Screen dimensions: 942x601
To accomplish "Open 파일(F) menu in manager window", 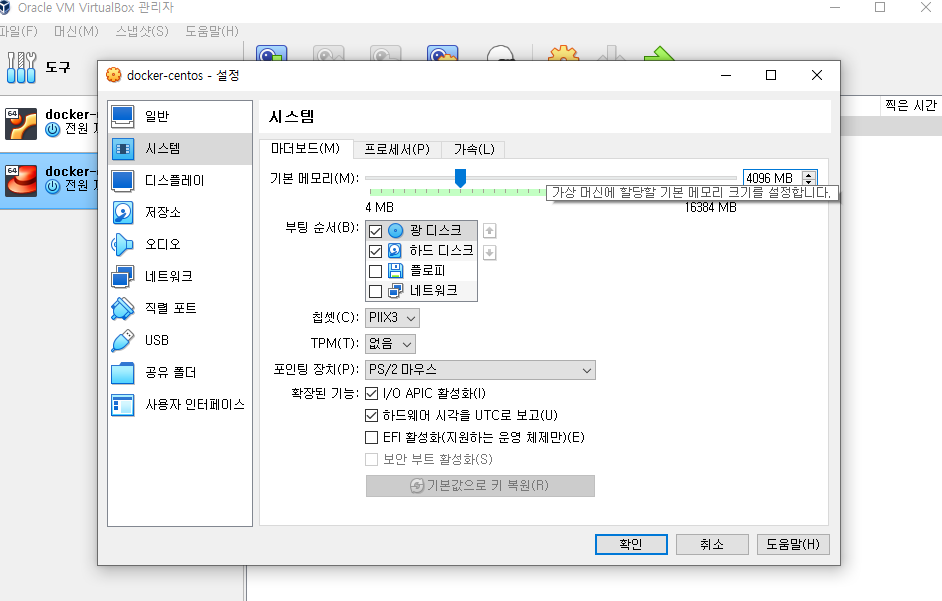I will point(18,31).
